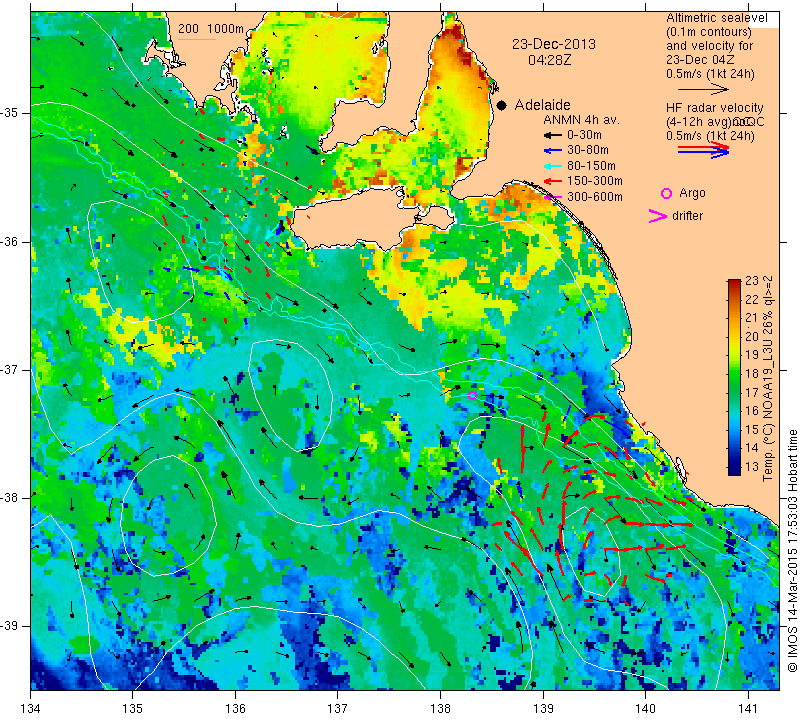Click the 23-Dec-2013 date label
This screenshot has width=800, height=720.
click(554, 44)
